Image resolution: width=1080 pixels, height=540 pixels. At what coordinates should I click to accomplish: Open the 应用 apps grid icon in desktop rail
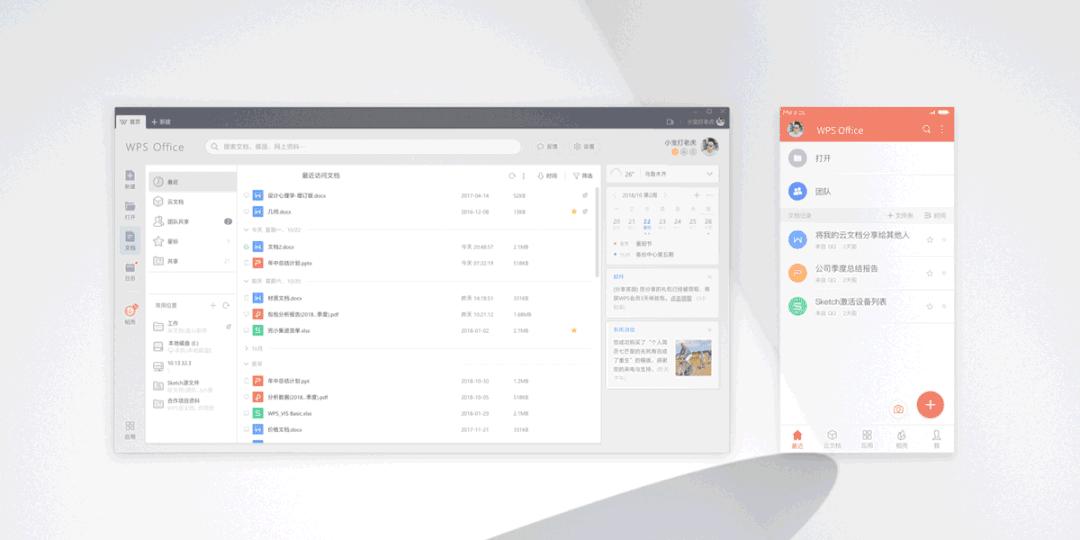(130, 426)
